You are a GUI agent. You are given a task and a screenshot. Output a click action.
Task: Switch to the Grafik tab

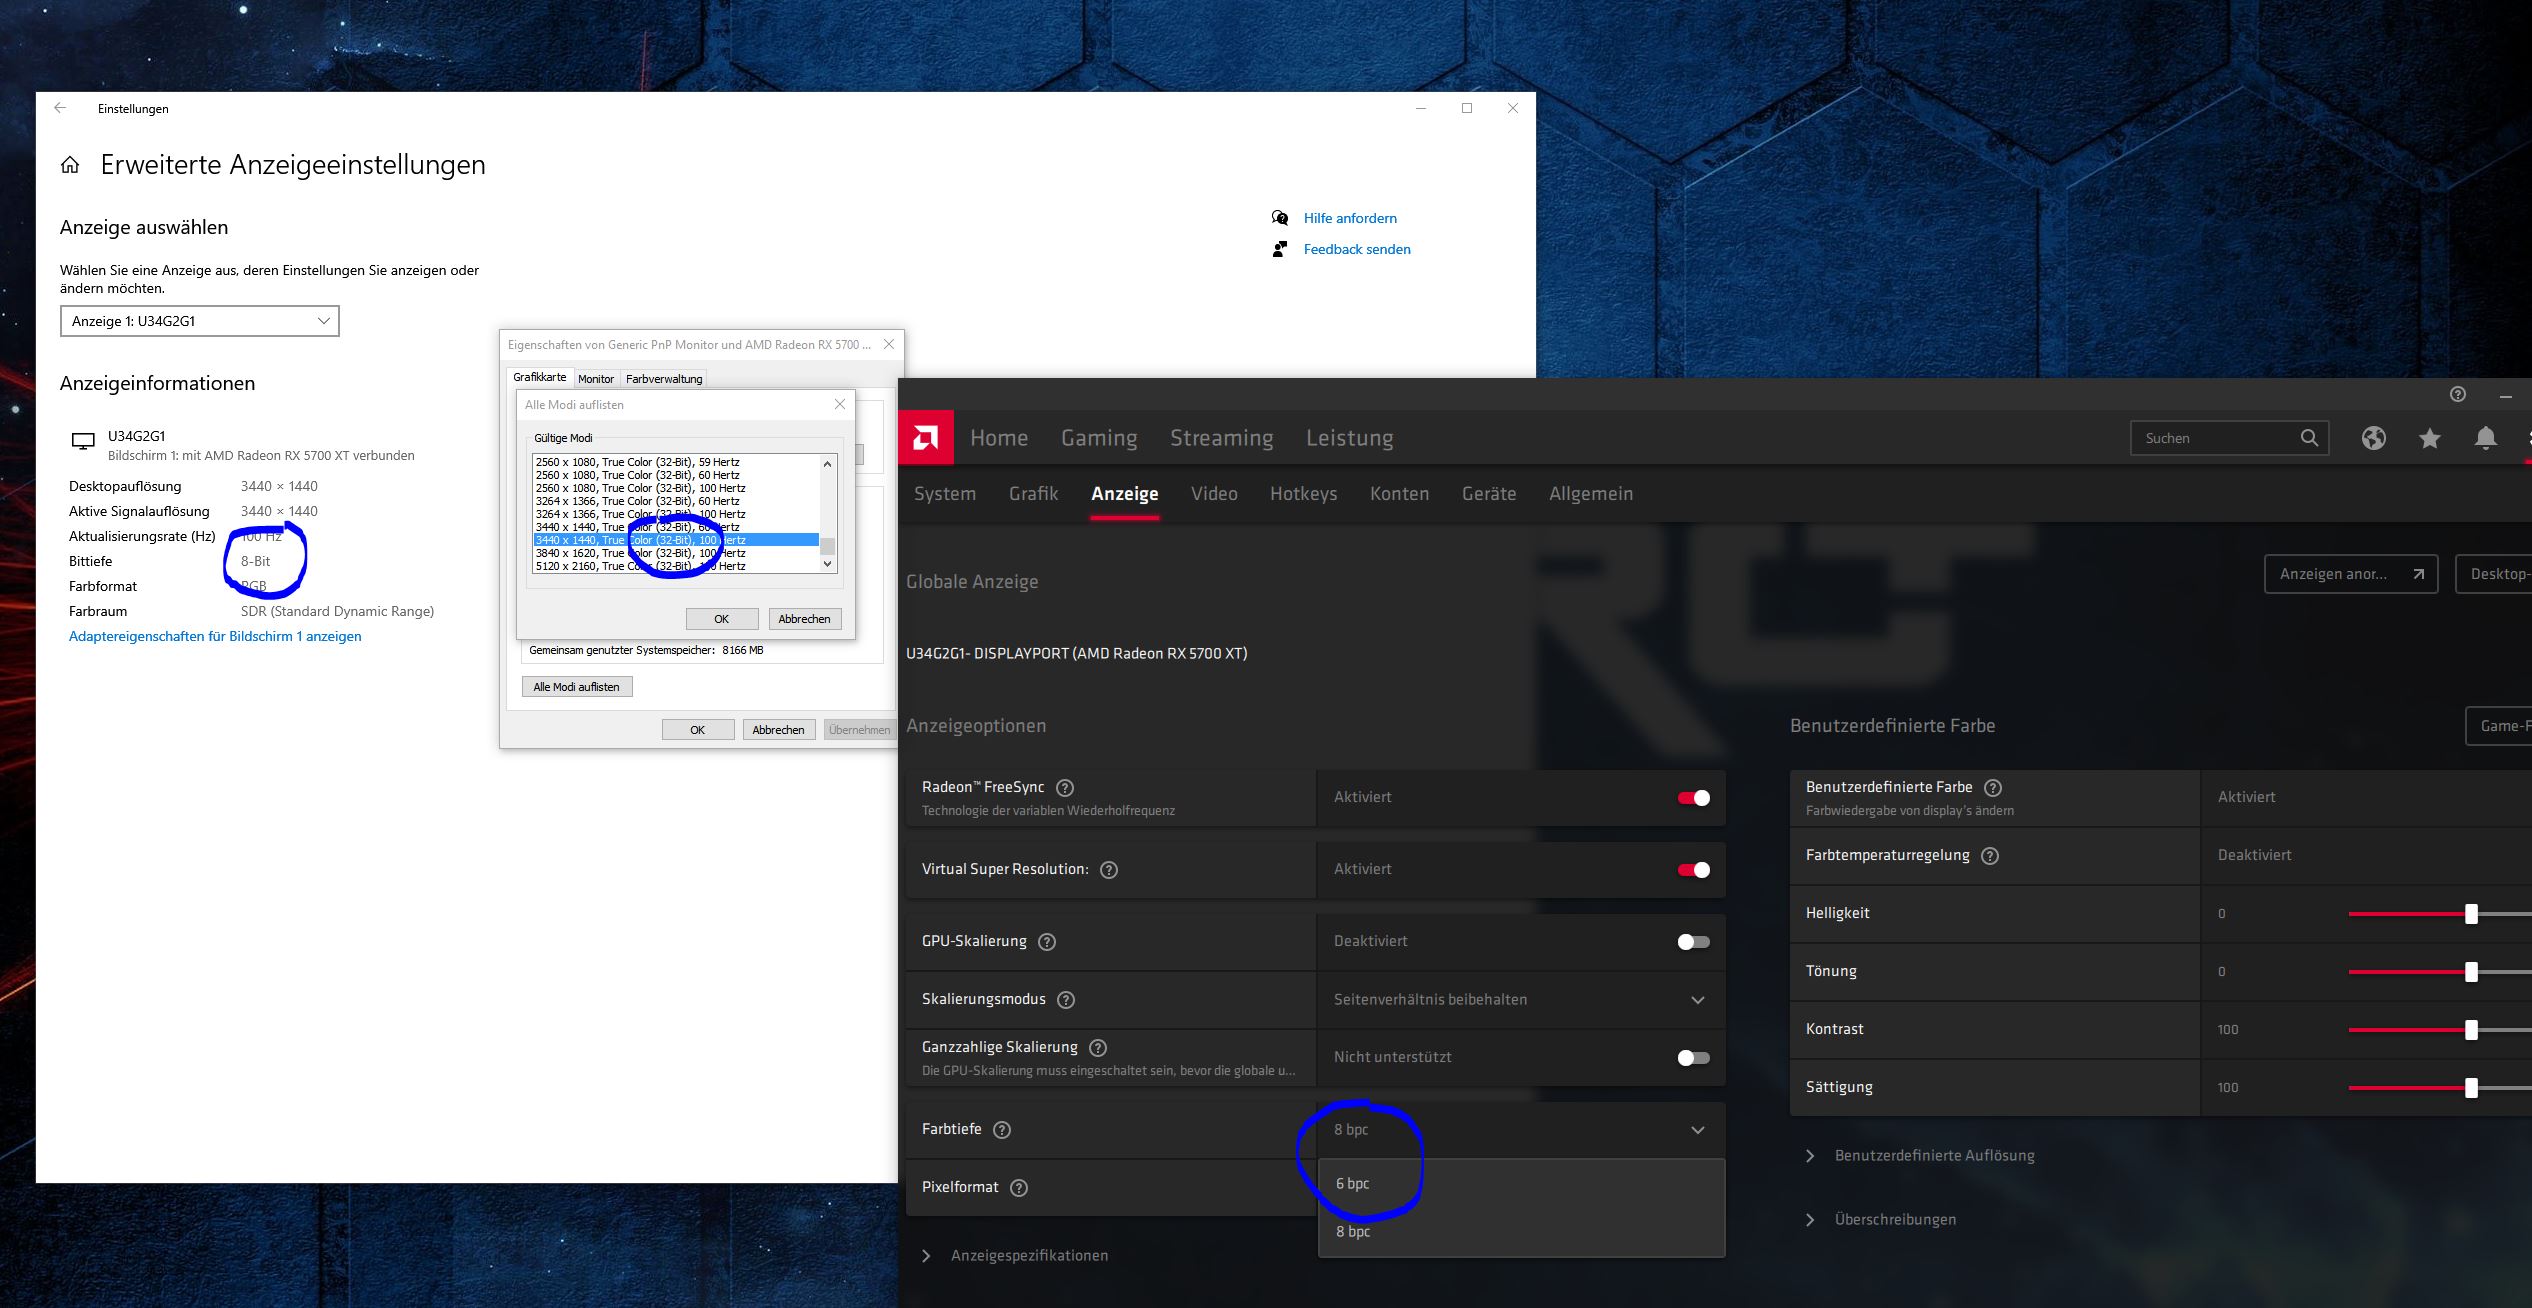(x=1033, y=494)
